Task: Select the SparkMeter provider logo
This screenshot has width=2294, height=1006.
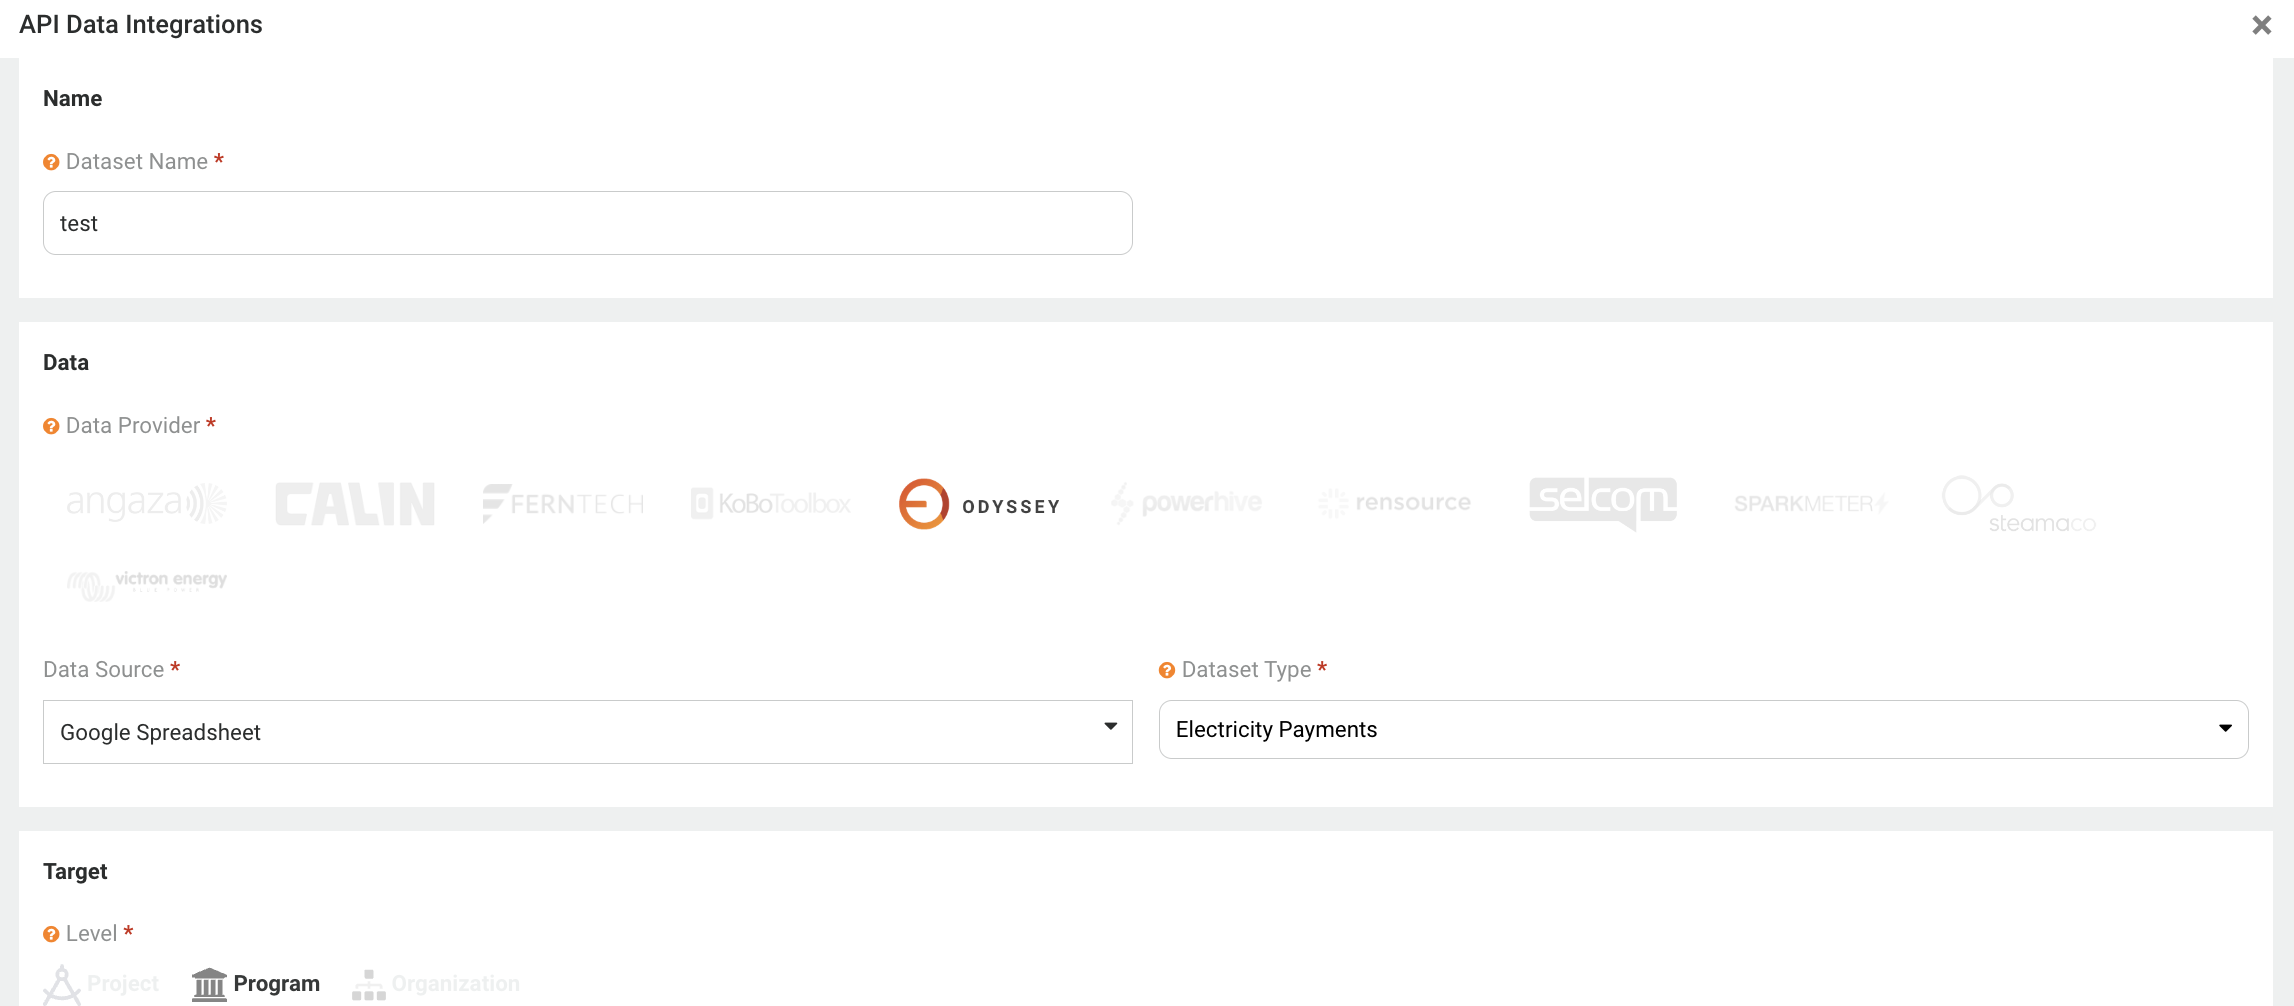Action: [1811, 503]
